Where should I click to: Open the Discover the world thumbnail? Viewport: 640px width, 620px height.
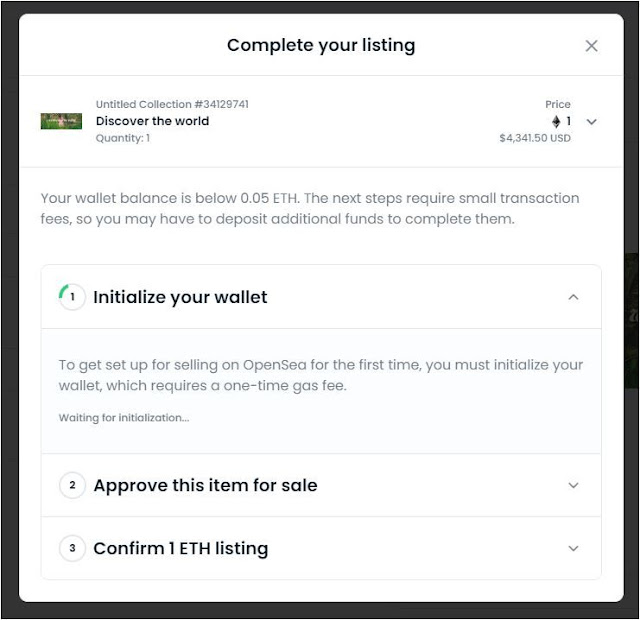(x=61, y=121)
